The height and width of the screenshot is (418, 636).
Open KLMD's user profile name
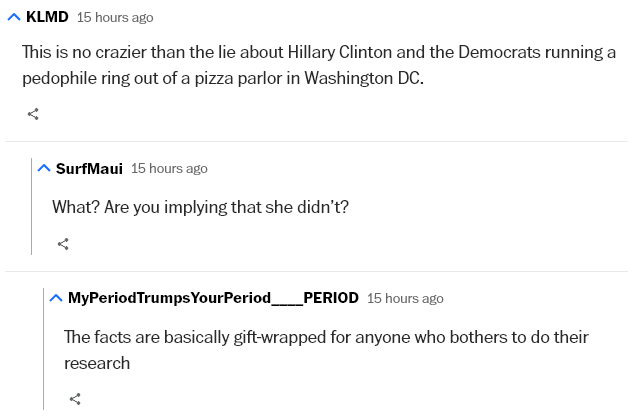tap(47, 17)
